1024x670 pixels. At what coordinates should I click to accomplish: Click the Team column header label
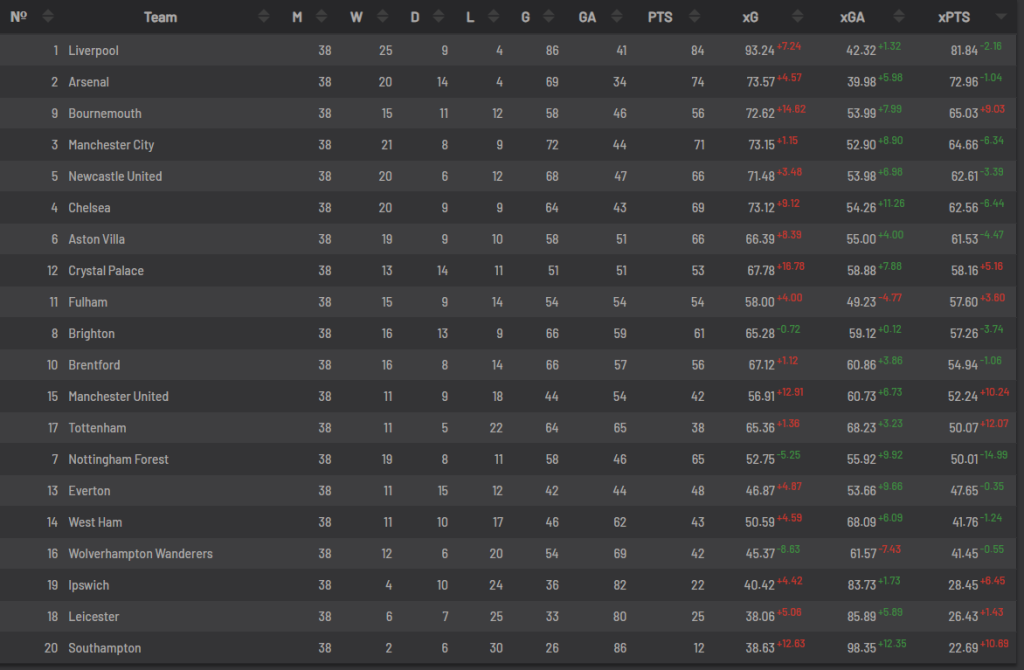pyautogui.click(x=160, y=17)
